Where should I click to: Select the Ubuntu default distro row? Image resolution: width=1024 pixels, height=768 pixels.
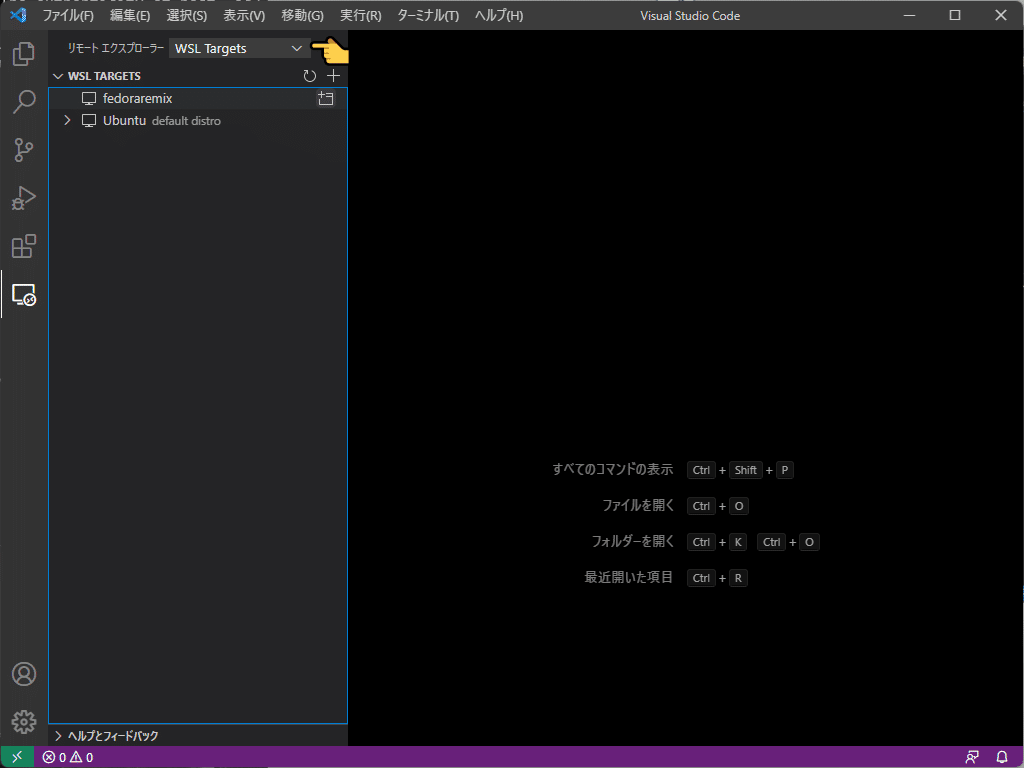tap(198, 121)
